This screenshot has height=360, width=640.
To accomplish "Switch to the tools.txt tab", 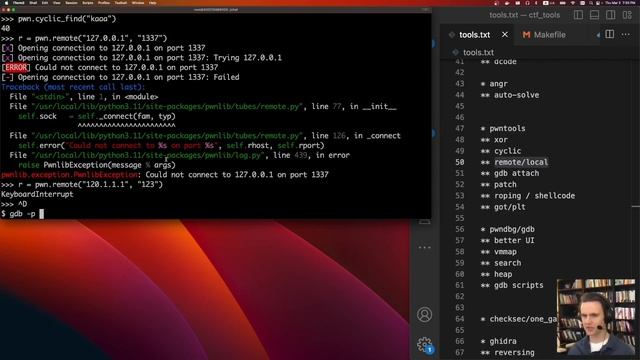I will [475, 35].
